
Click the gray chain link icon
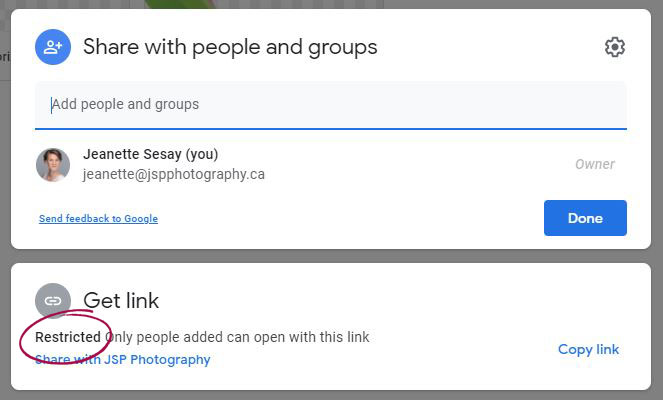pyautogui.click(x=53, y=301)
